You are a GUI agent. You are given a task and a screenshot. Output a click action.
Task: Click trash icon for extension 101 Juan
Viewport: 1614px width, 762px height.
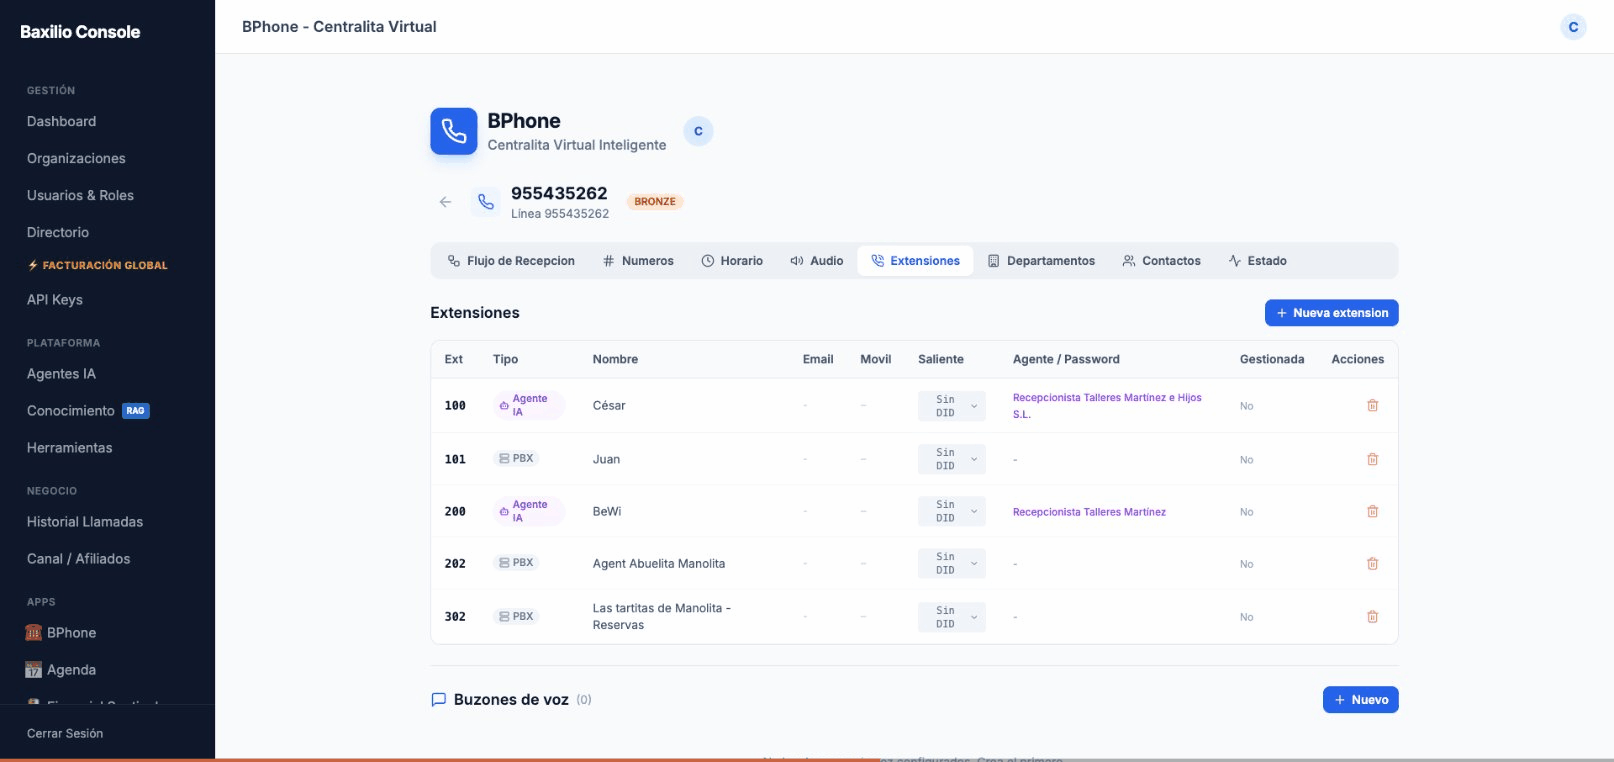pyautogui.click(x=1372, y=459)
